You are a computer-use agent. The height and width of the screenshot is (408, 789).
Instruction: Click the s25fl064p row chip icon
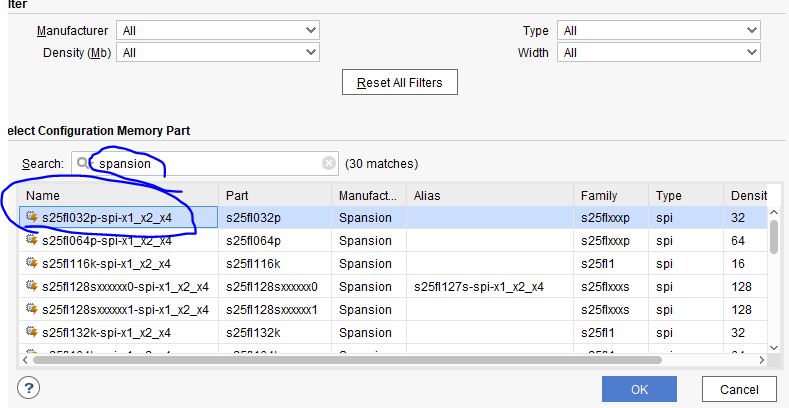[33, 240]
